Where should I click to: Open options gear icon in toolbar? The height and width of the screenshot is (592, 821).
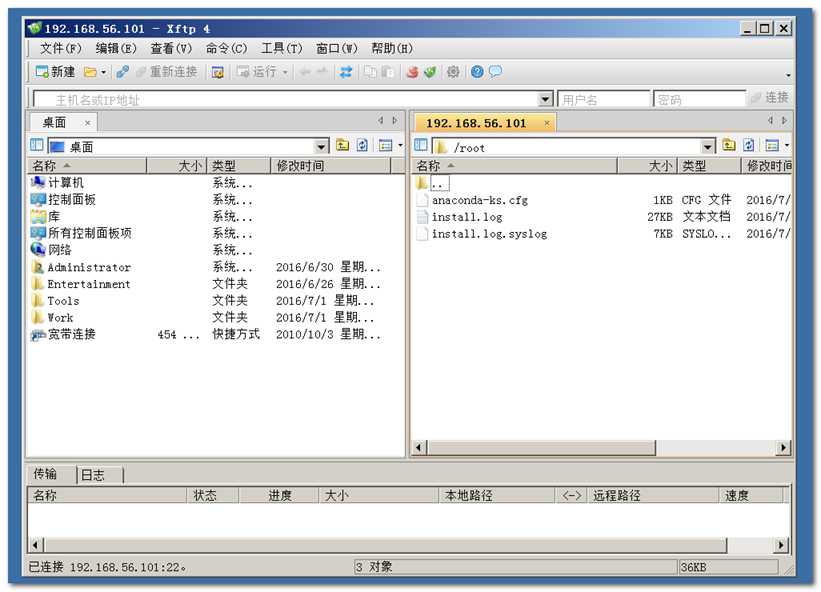point(453,72)
